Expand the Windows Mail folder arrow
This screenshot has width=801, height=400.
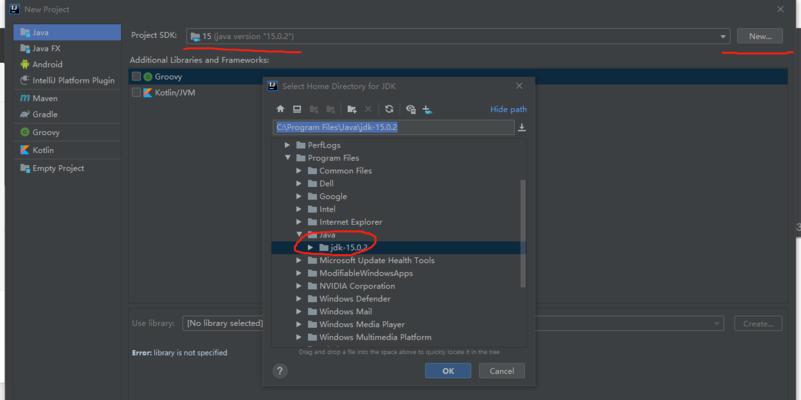(x=299, y=312)
